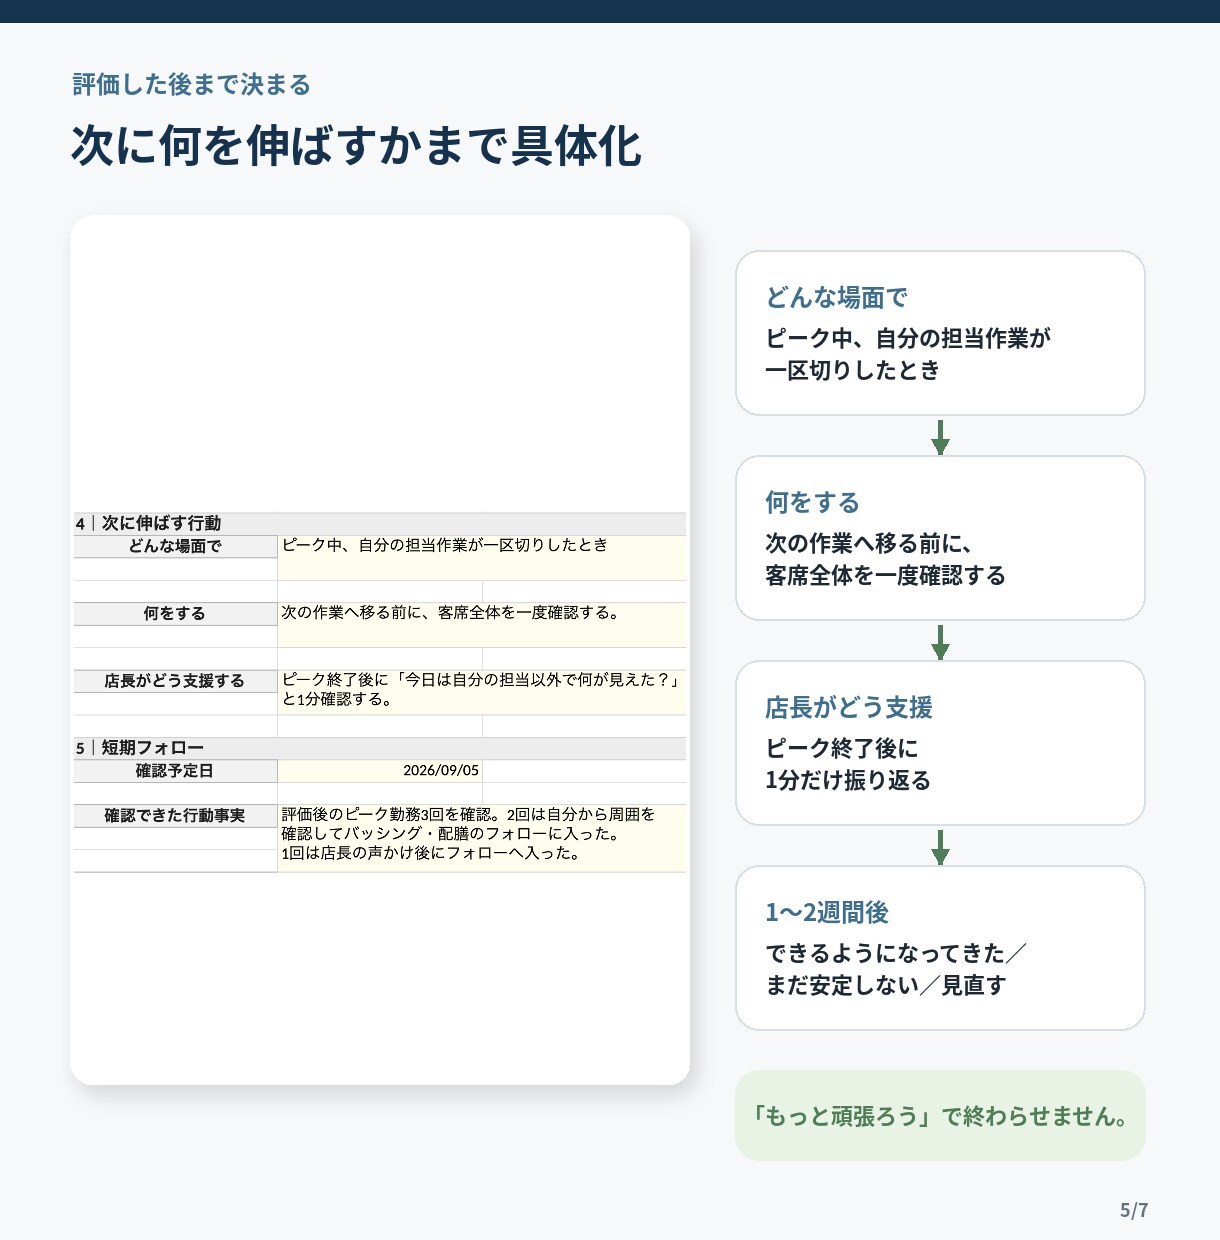Click the section header 5｜短期フォロー
The width and height of the screenshot is (1220, 1240).
click(x=380, y=747)
